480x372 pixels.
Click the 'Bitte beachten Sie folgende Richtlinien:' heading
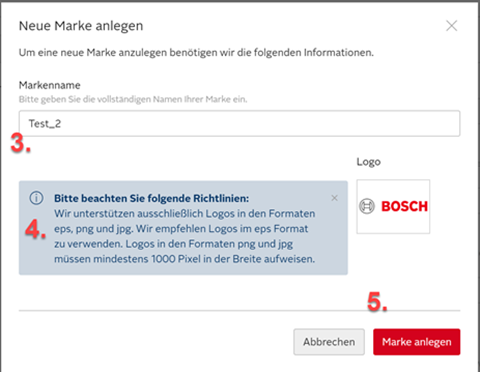152,198
